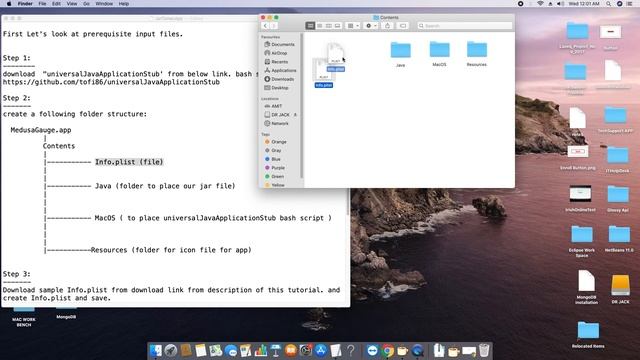The height and width of the screenshot is (360, 640).
Task: Open the Finder menu
Action: pyautogui.click(x=25, y=4)
